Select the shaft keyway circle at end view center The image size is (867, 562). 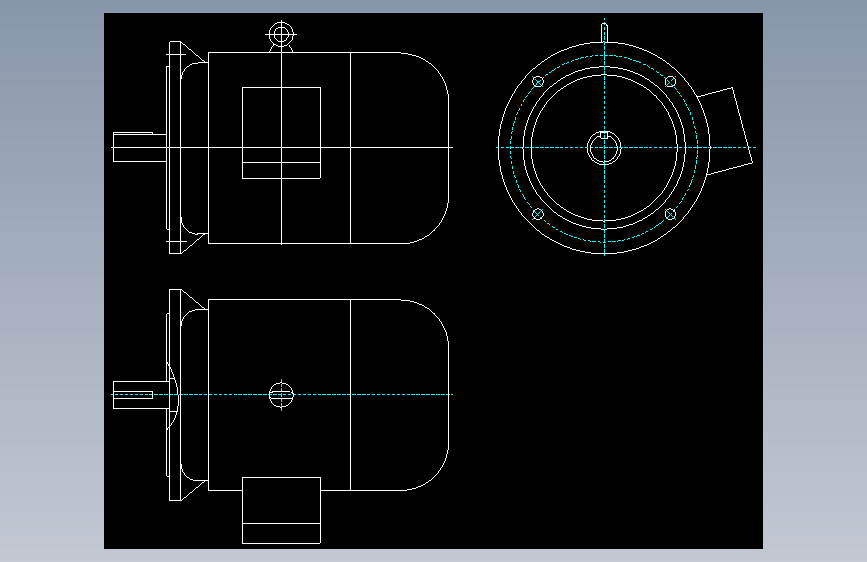604,148
